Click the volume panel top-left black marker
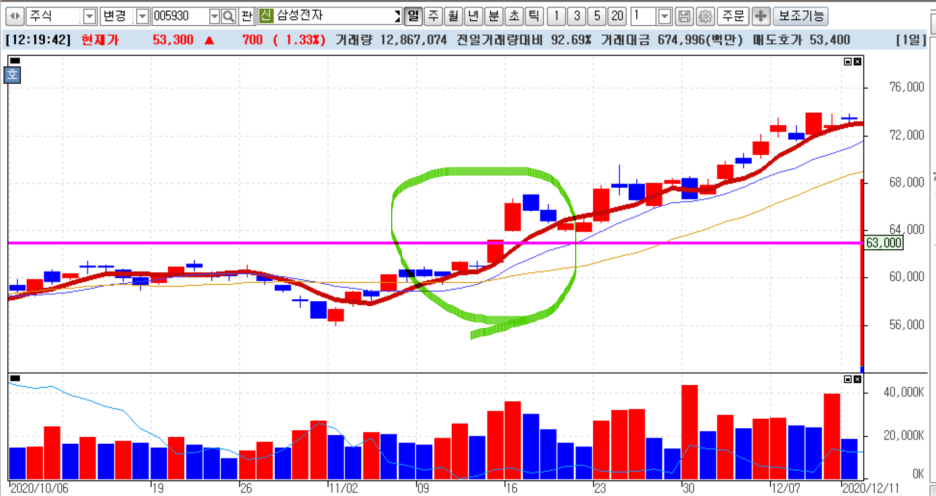 tap(15, 378)
